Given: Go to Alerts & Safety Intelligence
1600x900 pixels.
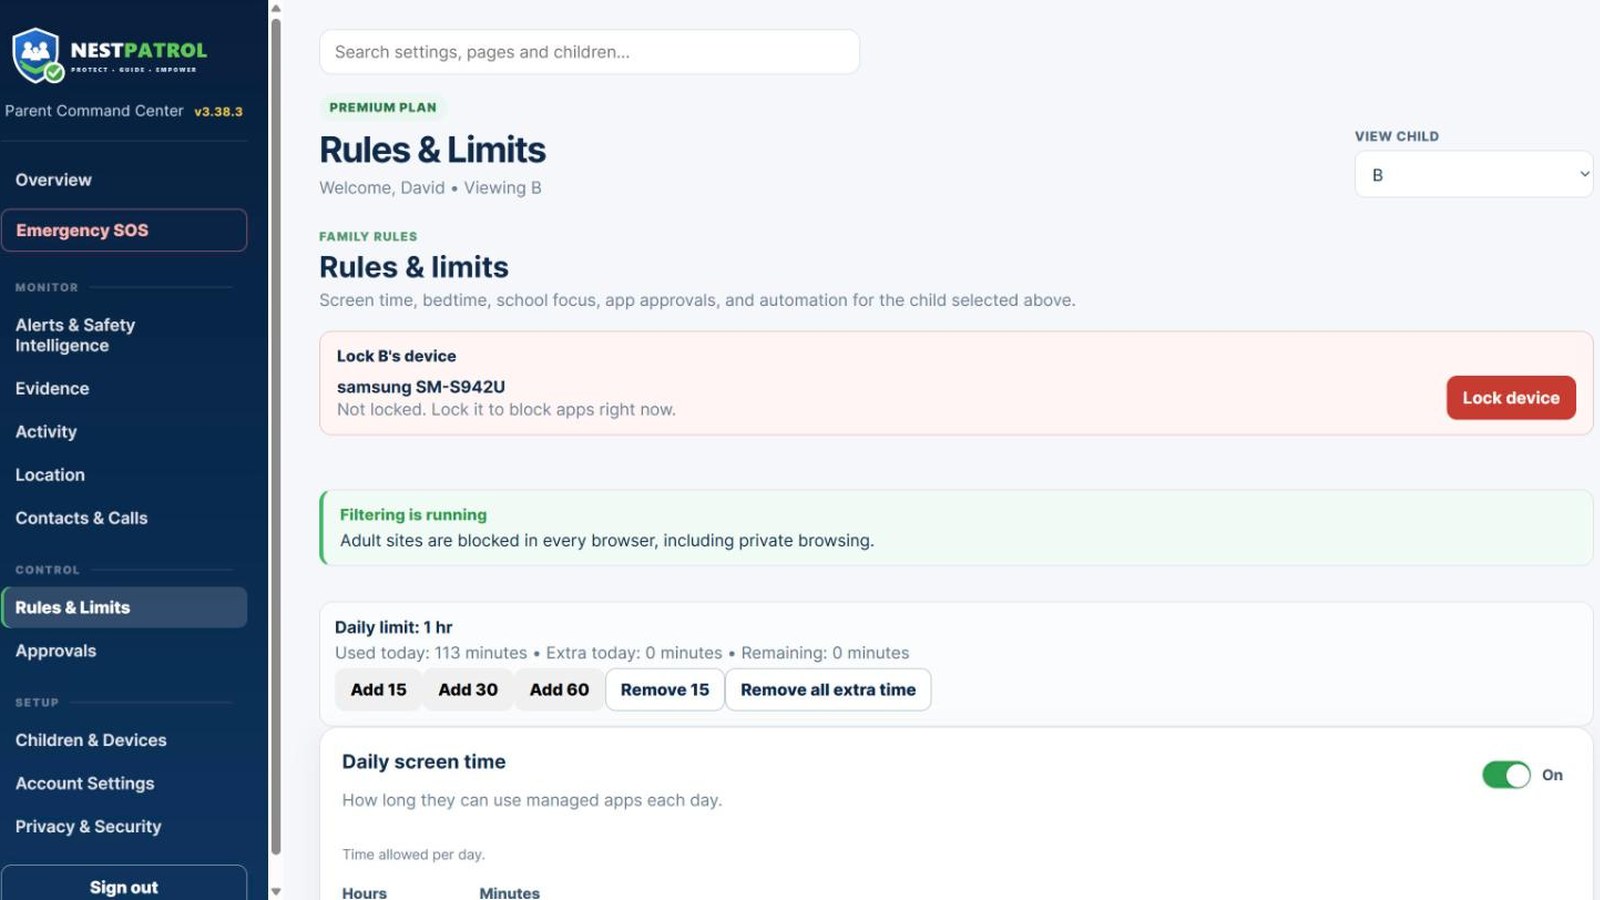Looking at the screenshot, I should 124,335.
